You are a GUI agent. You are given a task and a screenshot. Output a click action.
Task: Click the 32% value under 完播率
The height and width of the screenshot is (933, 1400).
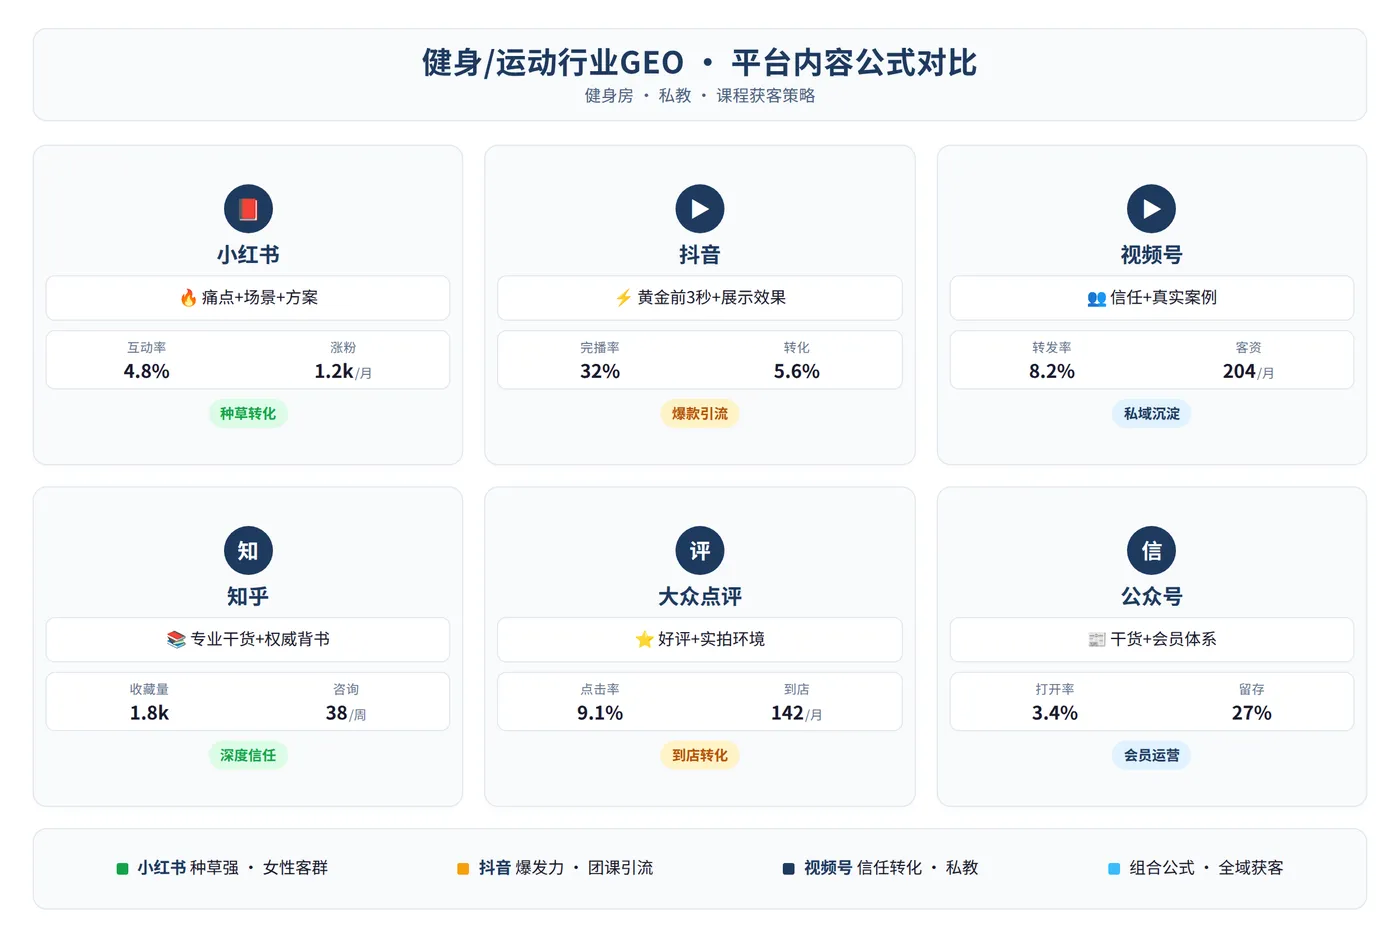[600, 372]
